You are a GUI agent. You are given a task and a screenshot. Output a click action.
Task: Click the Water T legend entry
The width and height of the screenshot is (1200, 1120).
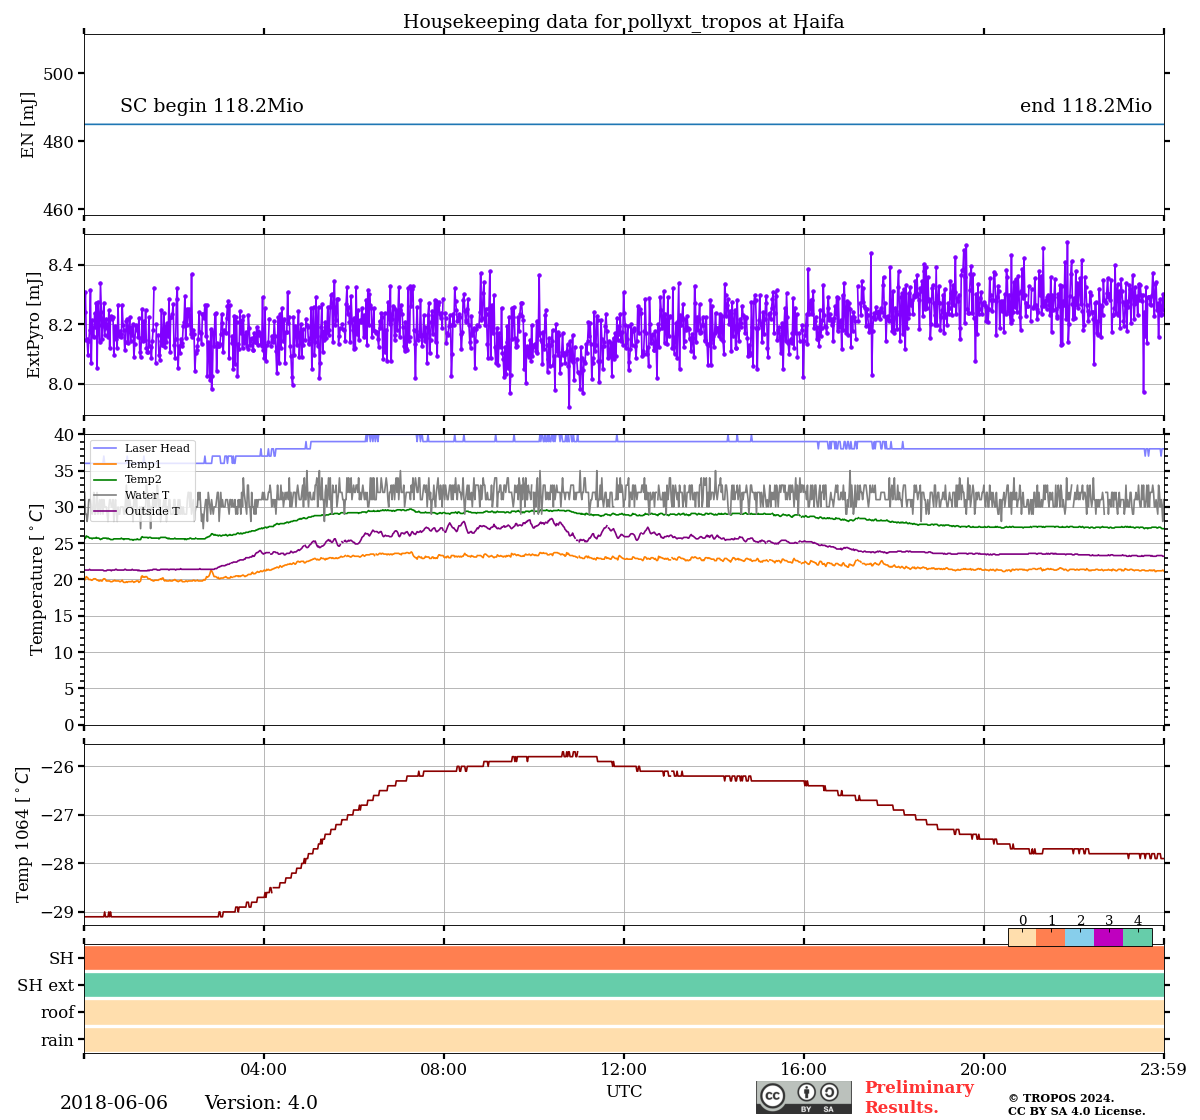click(132, 495)
